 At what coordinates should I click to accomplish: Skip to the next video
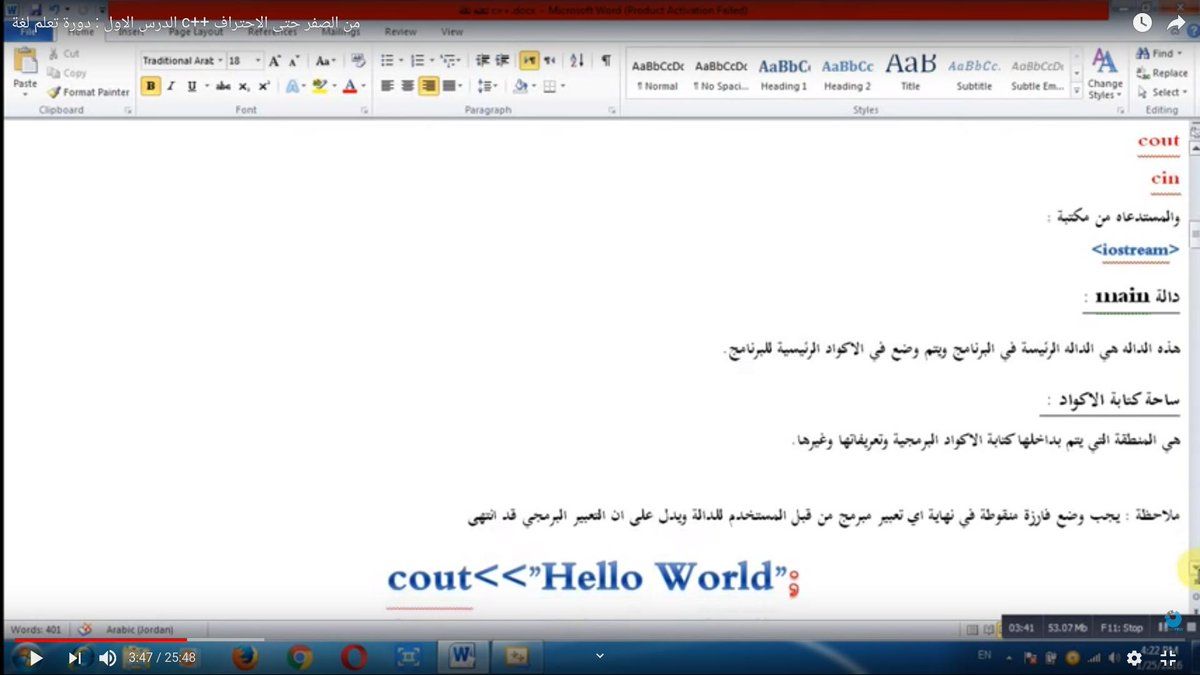tap(74, 658)
